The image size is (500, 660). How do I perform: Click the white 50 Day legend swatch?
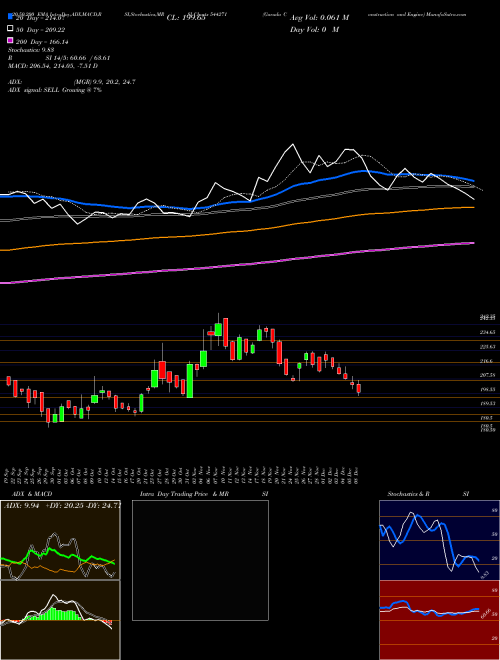tap(10, 29)
